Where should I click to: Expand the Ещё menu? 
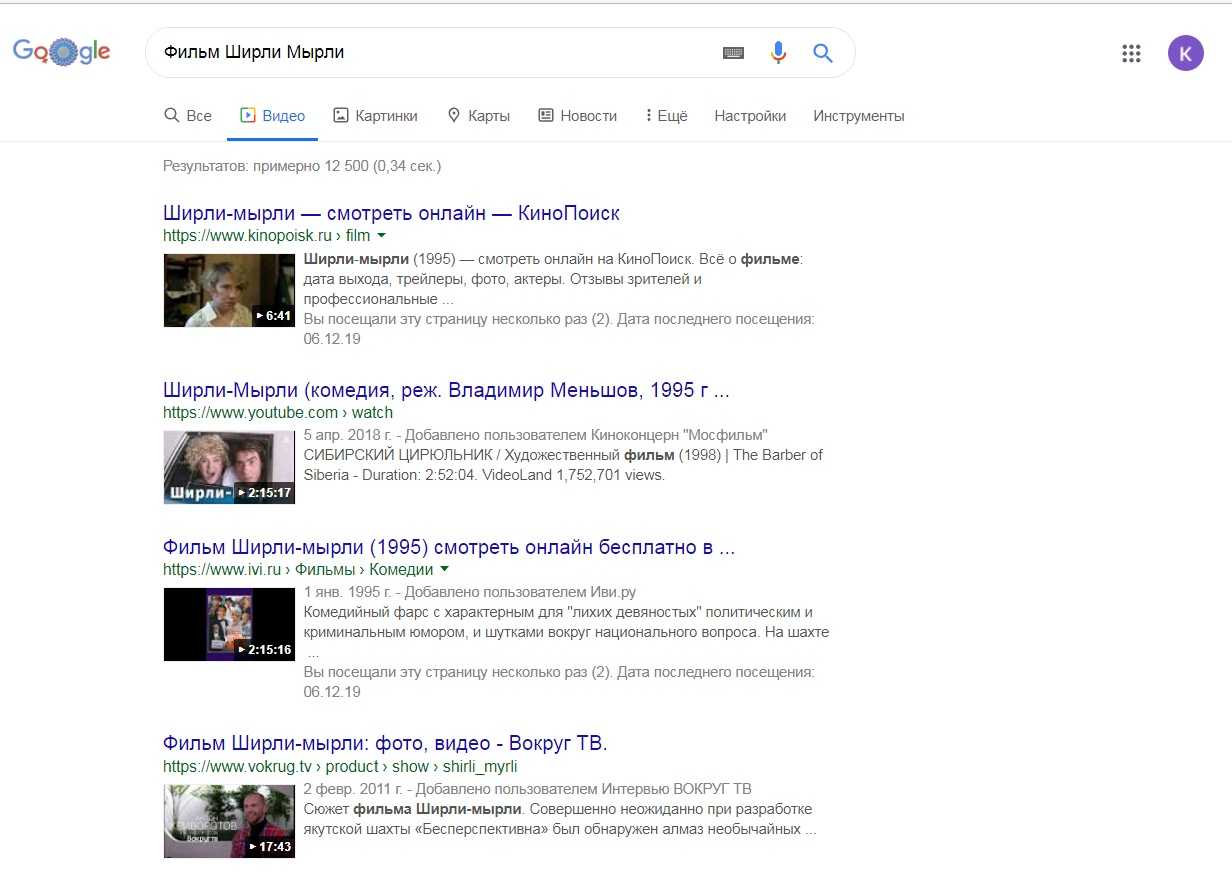[666, 116]
